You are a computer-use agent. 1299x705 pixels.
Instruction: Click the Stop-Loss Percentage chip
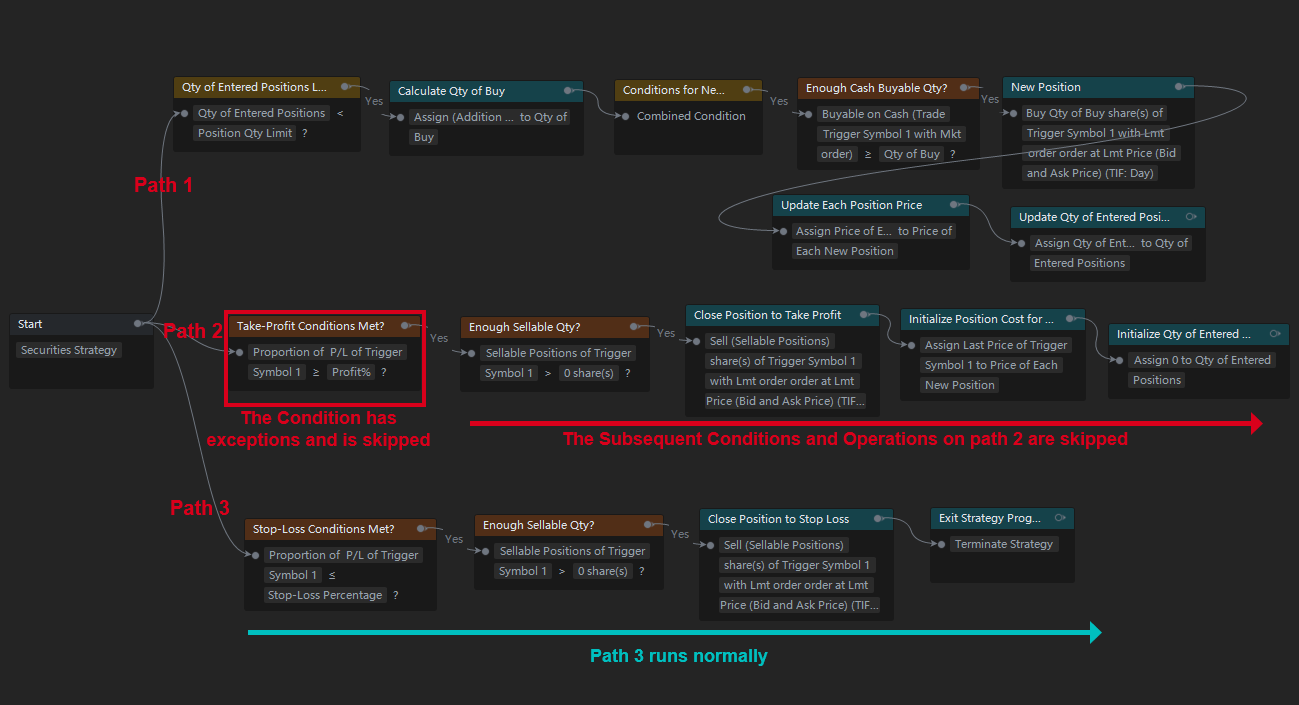tap(324, 595)
